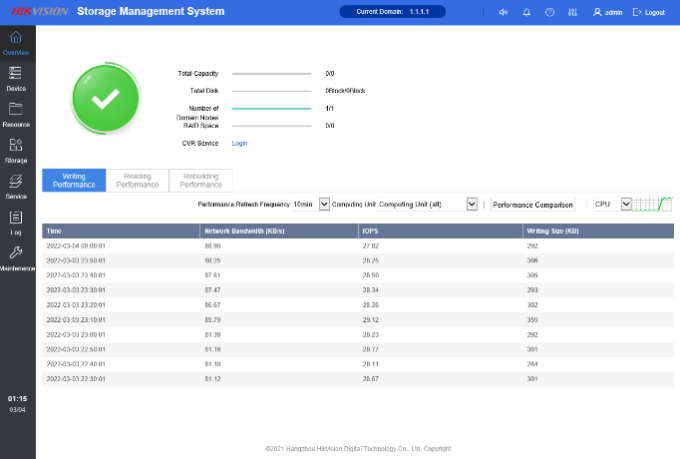This screenshot has width=680, height=459.
Task: Open the help question mark icon
Action: pos(549,12)
